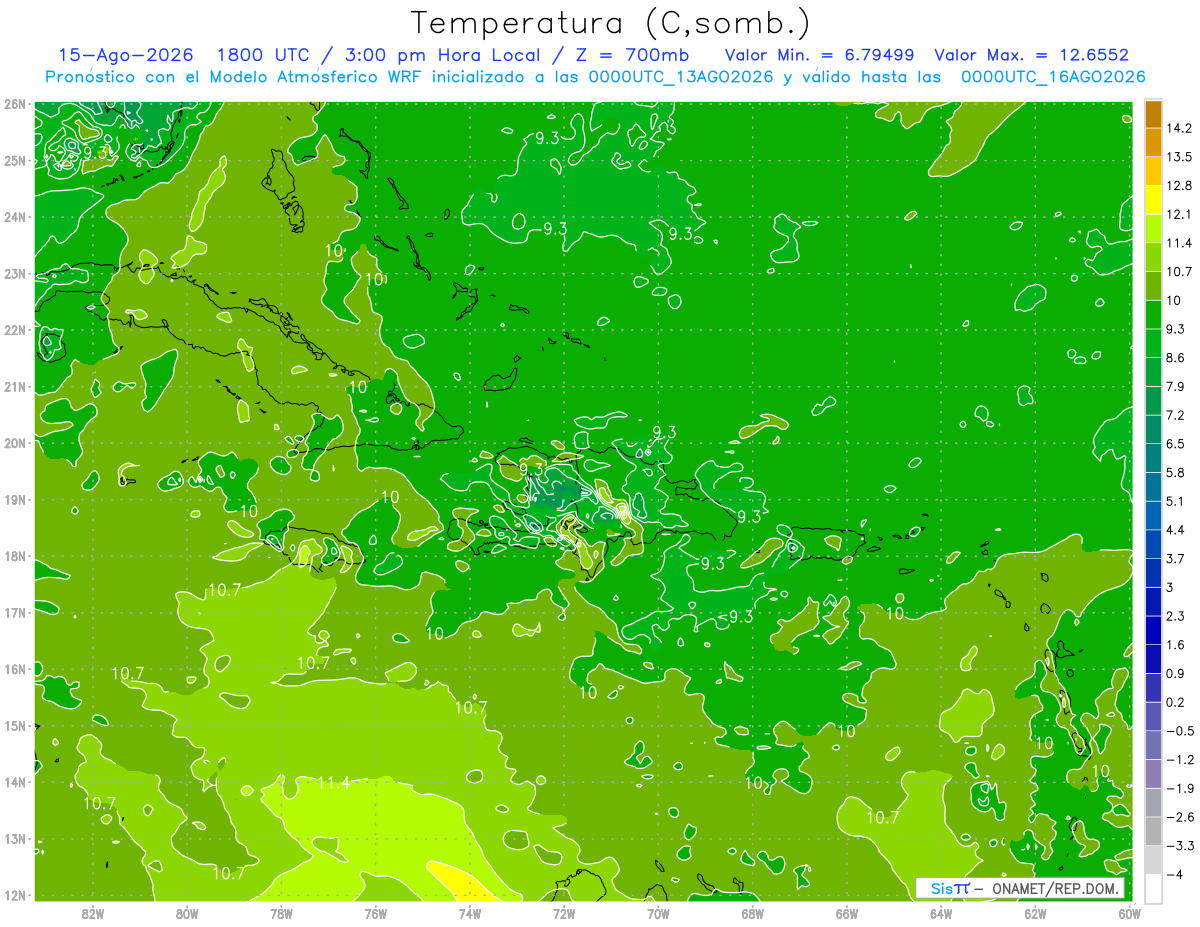Click the dark blue legend swatch between 1.6 and 2.3

pyautogui.click(x=1153, y=630)
